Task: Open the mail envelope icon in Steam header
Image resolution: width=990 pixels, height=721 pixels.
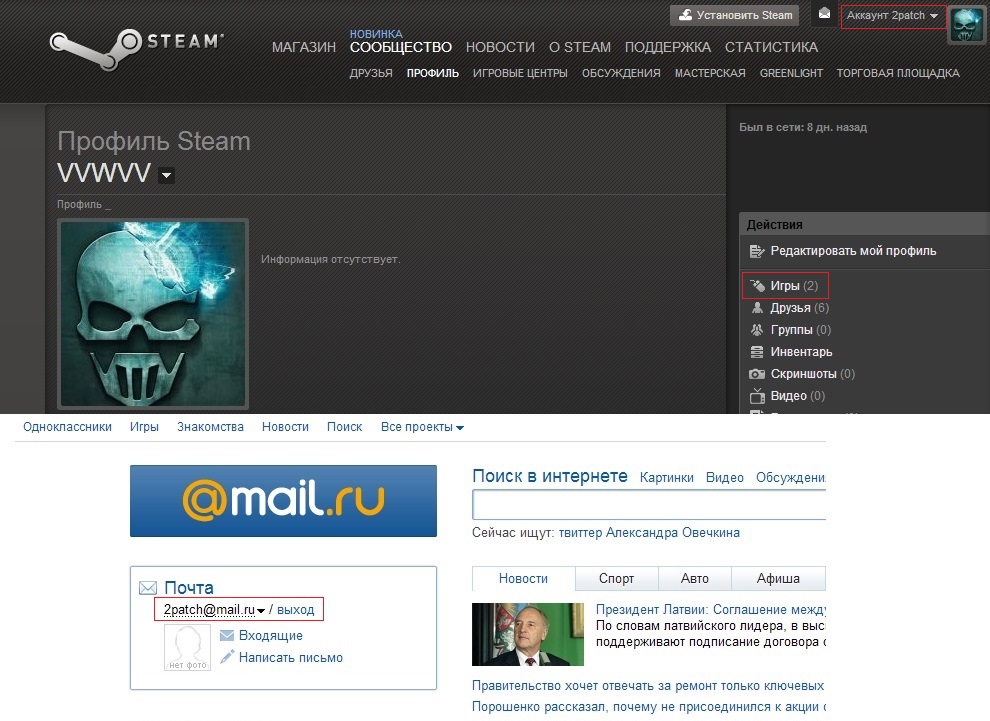Action: point(824,14)
